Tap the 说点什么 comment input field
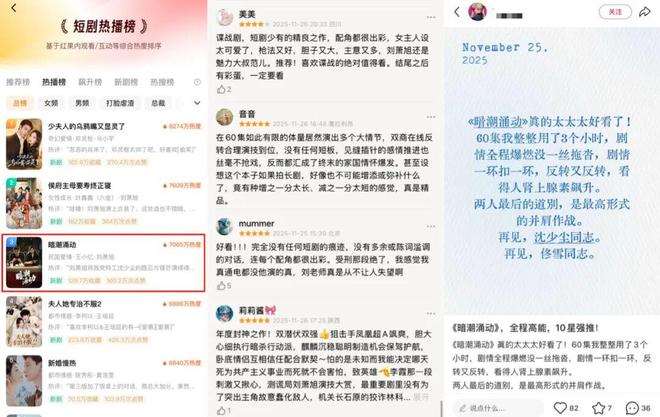This screenshot has height=417, width=660. pyautogui.click(x=498, y=408)
